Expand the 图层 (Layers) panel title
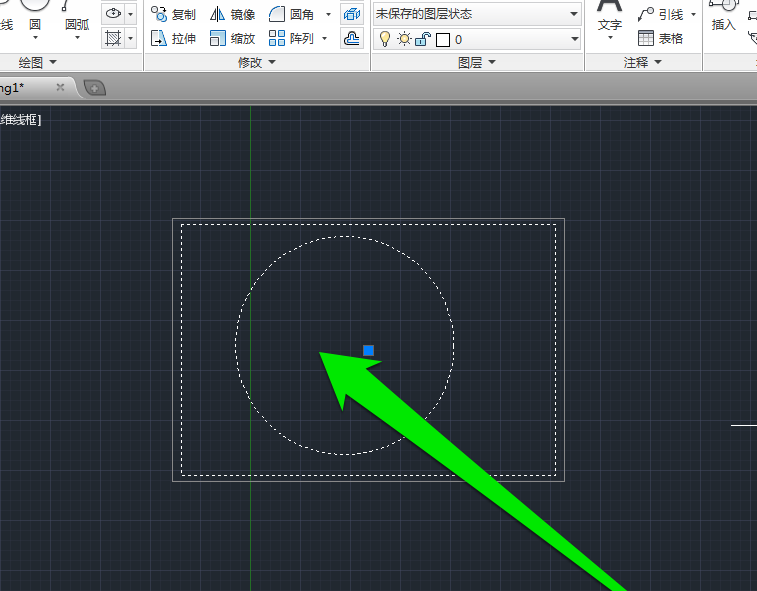The height and width of the screenshot is (591, 757). [x=477, y=62]
